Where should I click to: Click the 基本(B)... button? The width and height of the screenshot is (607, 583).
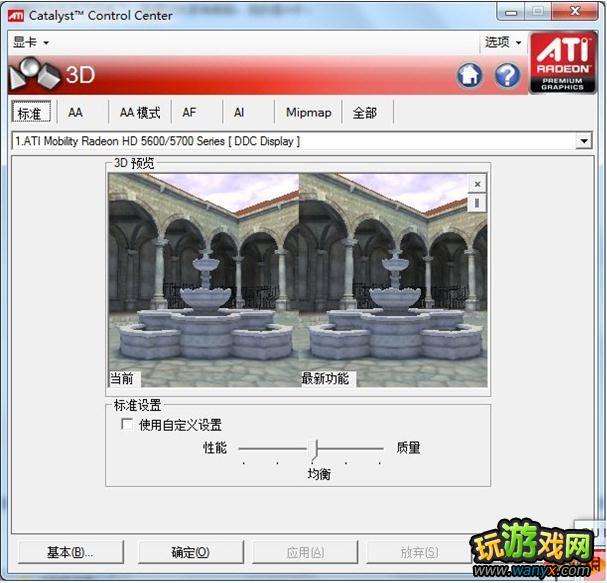coord(70,552)
